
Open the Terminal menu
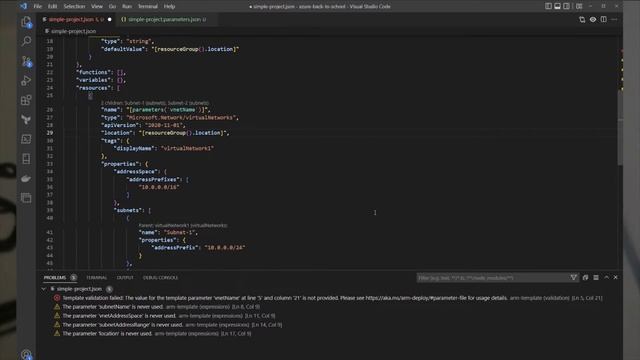click(148, 6)
